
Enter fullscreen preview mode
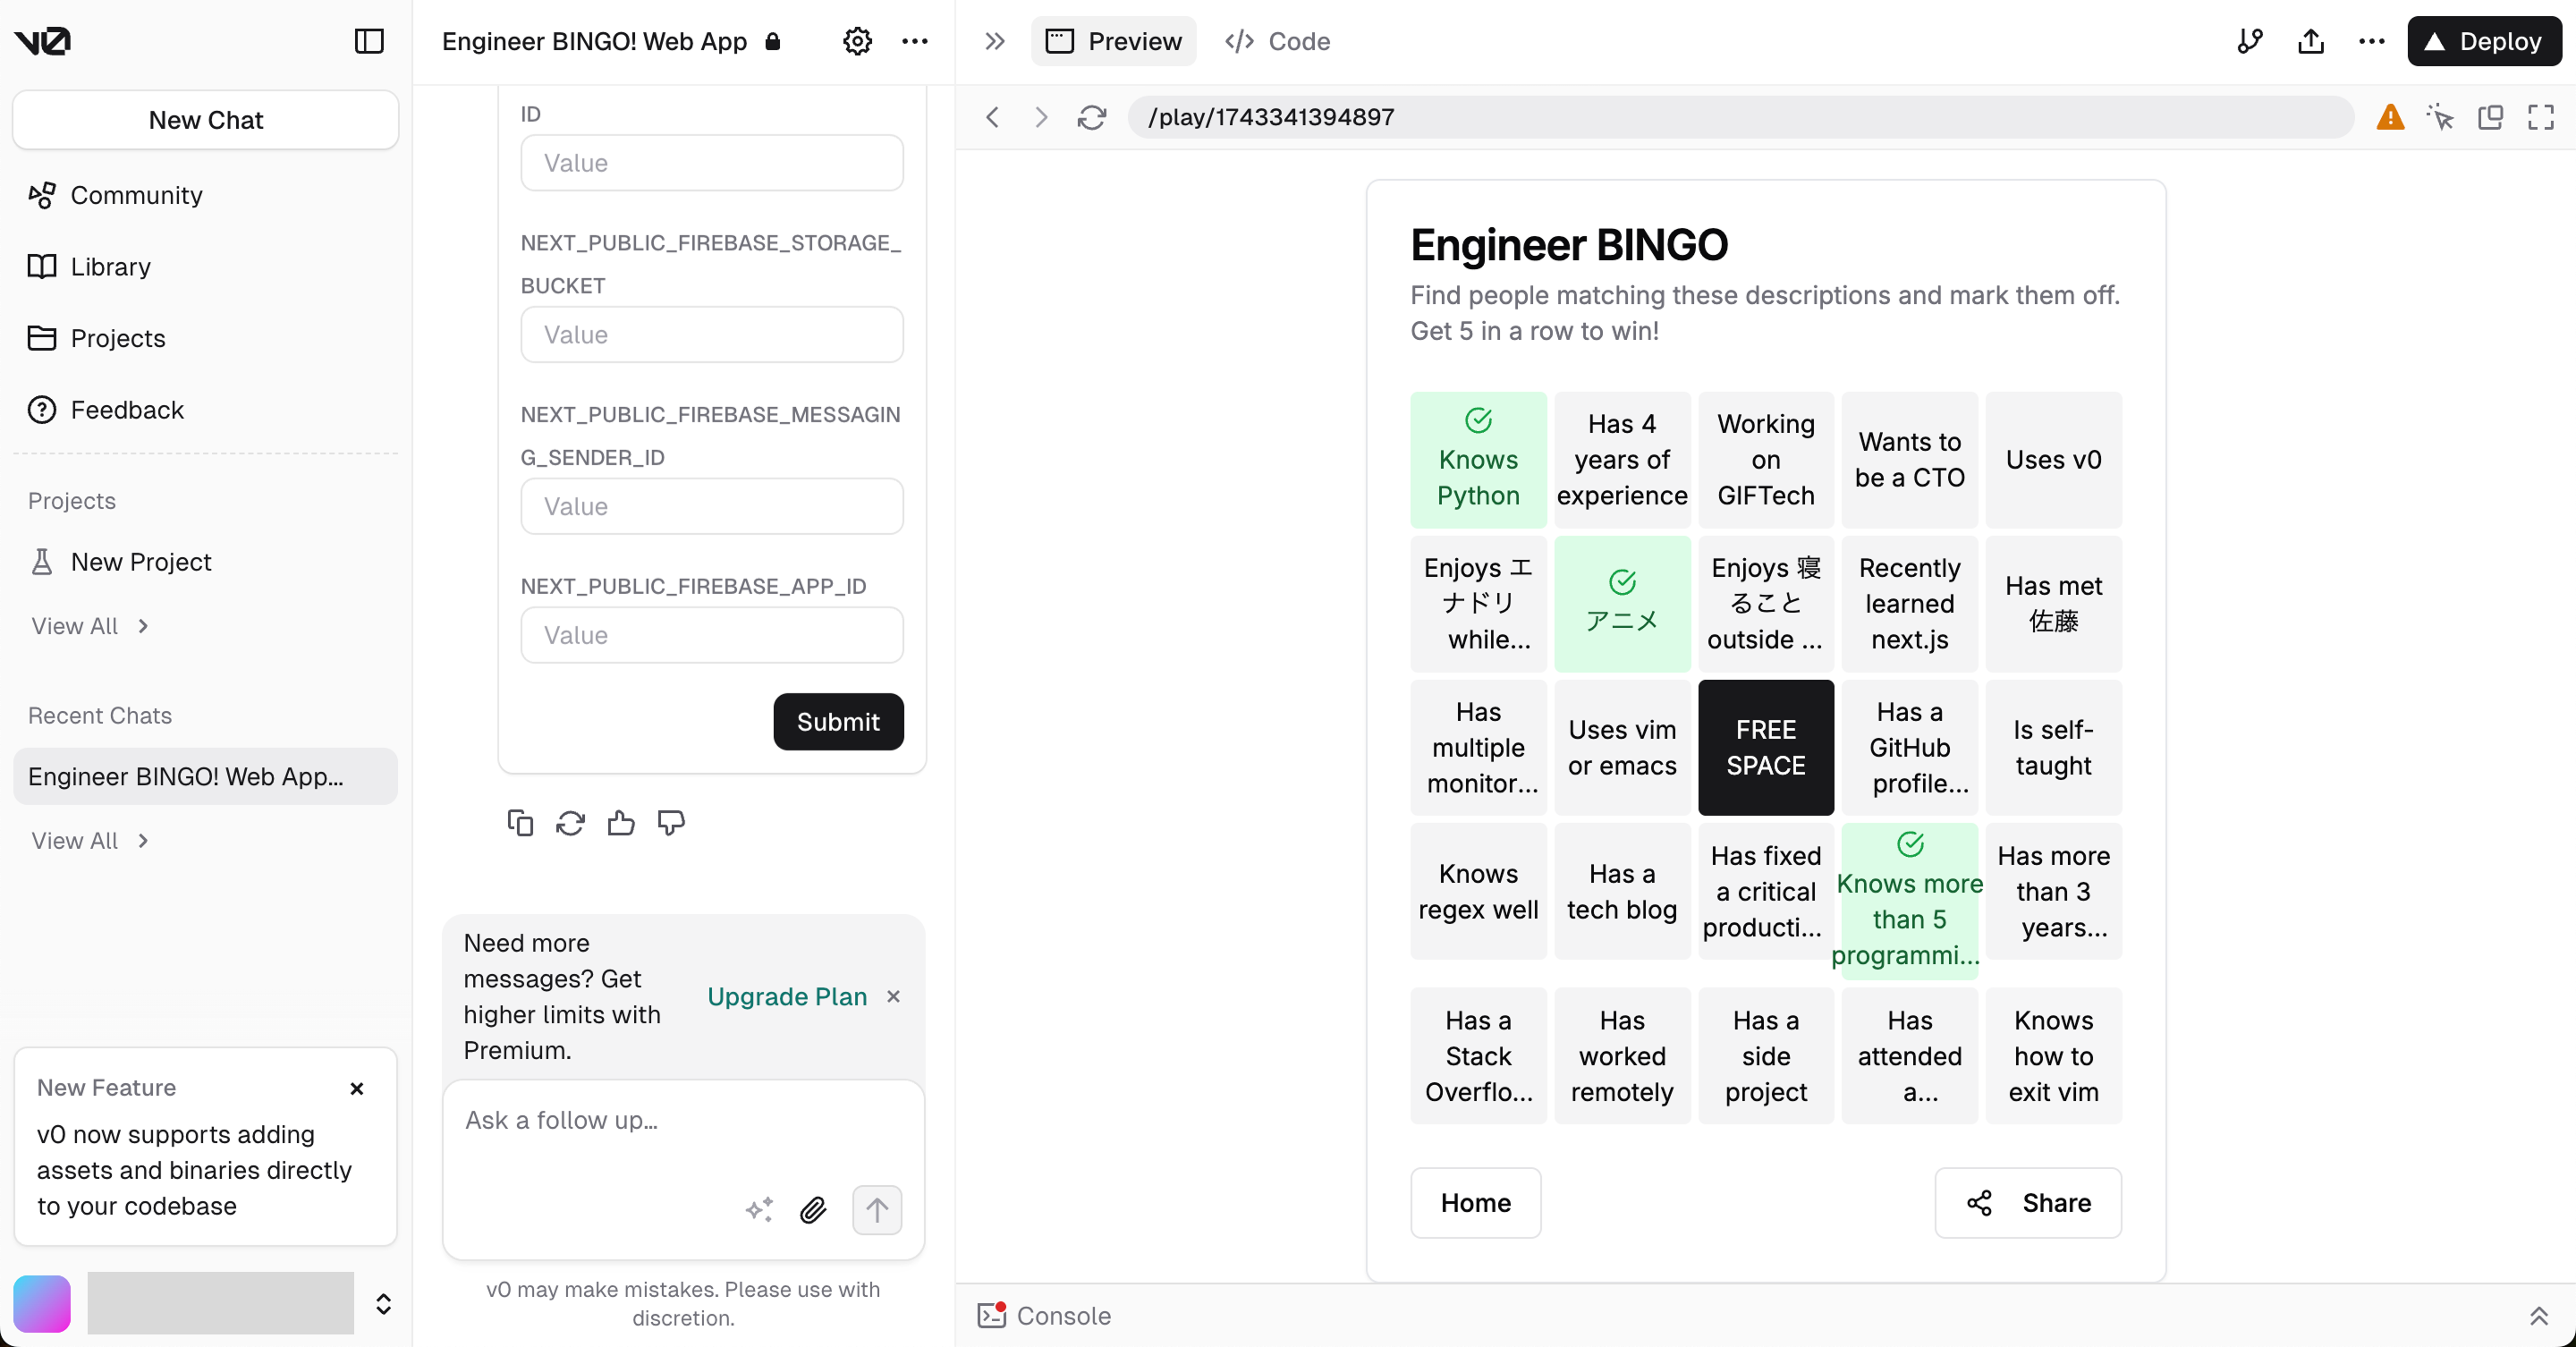click(2540, 117)
